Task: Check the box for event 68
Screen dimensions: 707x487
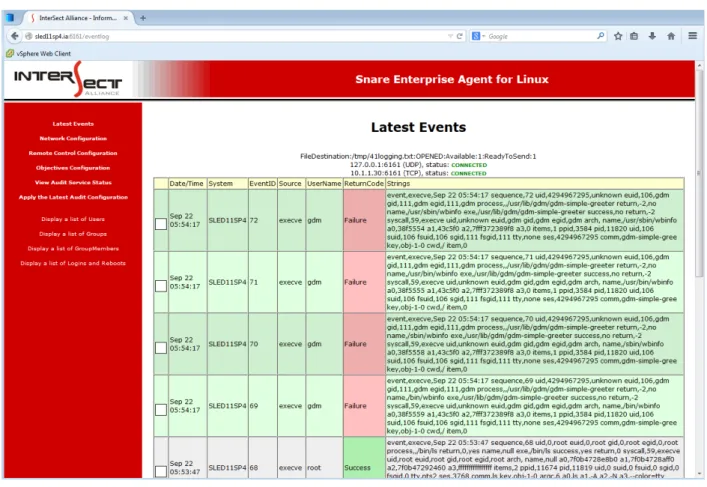Action: [x=161, y=471]
